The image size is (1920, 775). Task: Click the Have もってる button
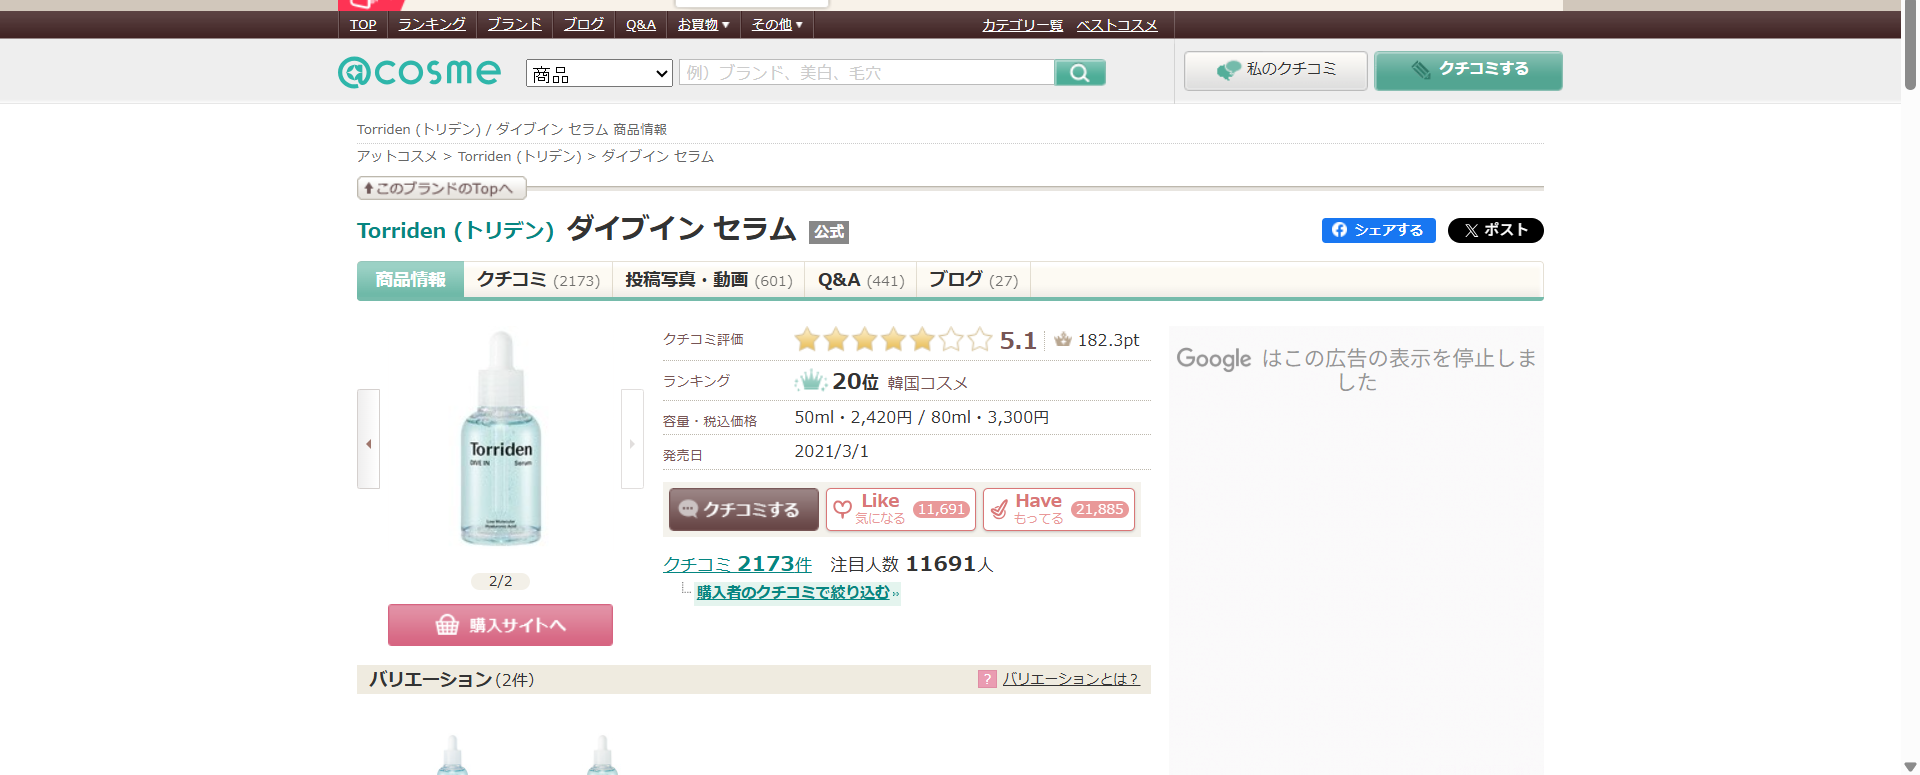click(x=1059, y=509)
